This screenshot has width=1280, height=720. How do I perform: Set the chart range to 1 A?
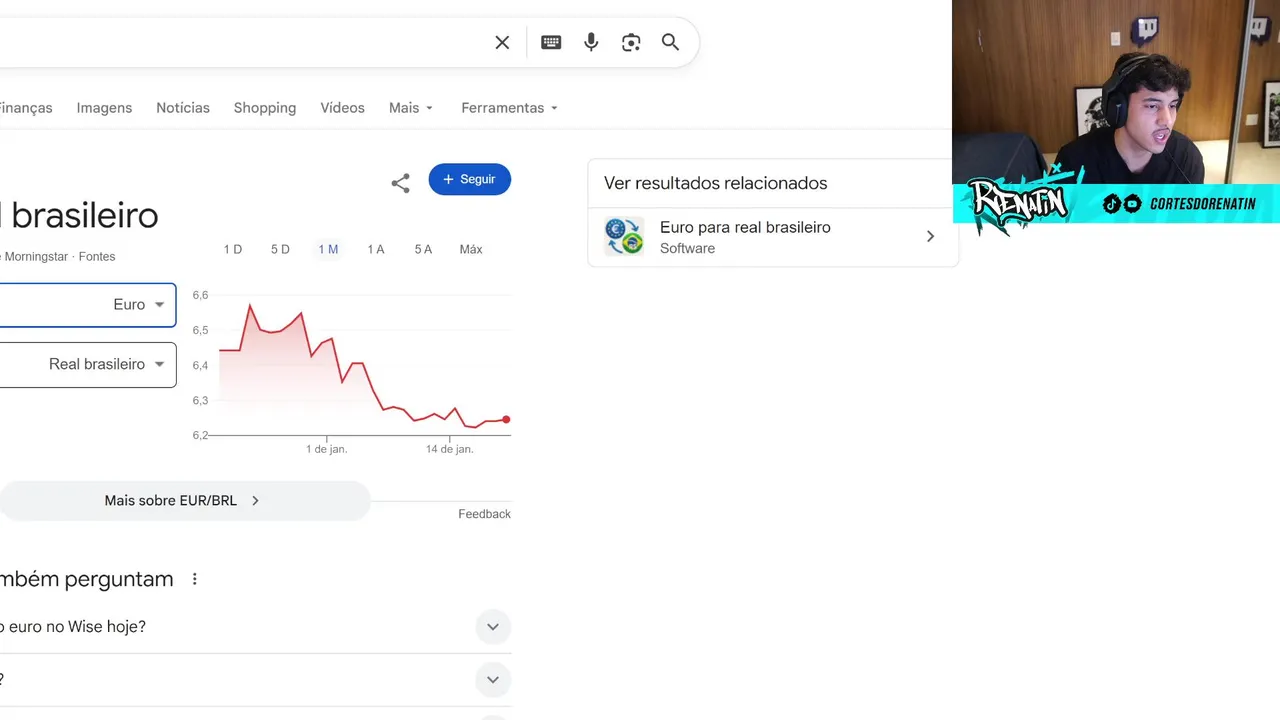(376, 249)
